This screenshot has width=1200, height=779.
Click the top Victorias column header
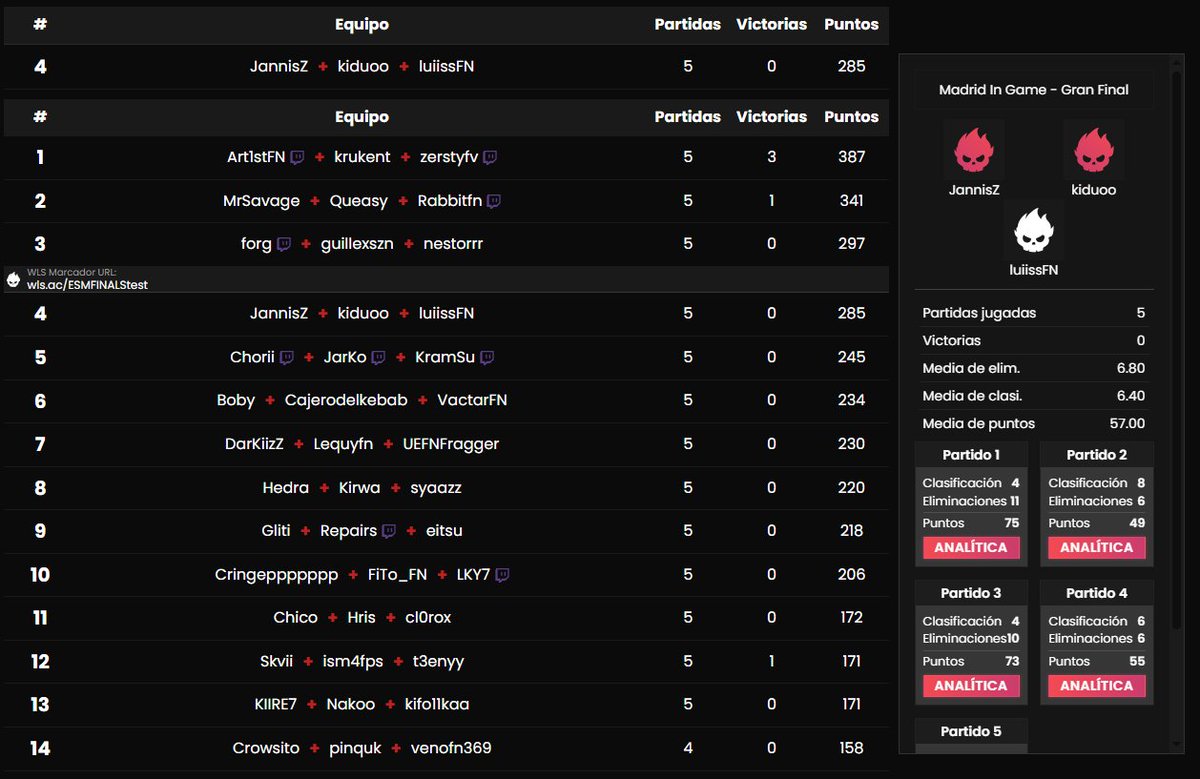[x=772, y=24]
